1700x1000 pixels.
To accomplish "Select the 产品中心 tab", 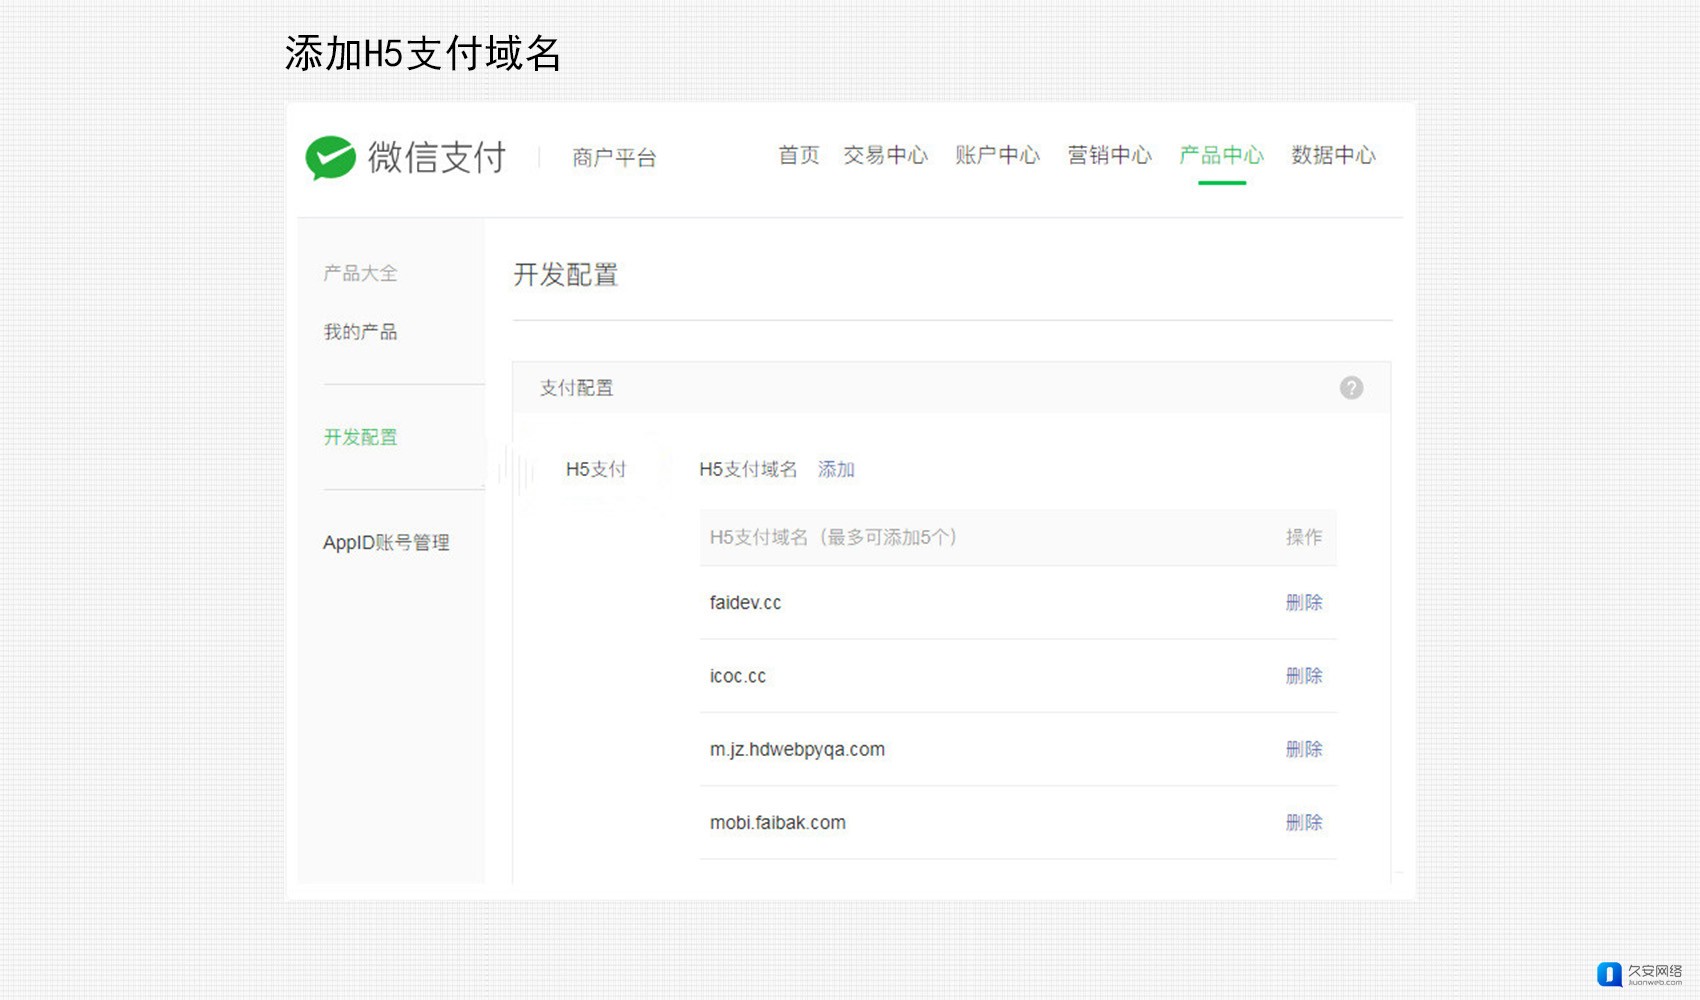I will (x=1221, y=156).
